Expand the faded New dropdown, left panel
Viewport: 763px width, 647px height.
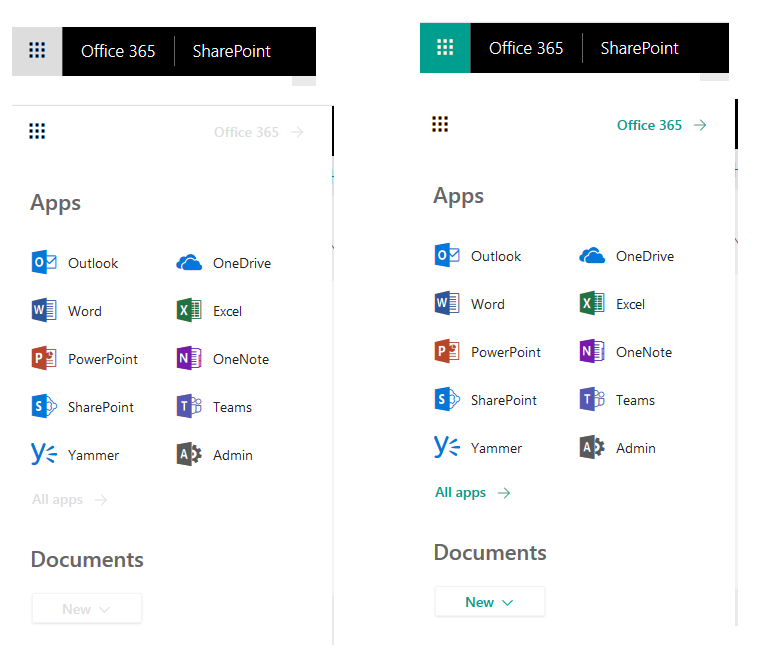coord(87,609)
